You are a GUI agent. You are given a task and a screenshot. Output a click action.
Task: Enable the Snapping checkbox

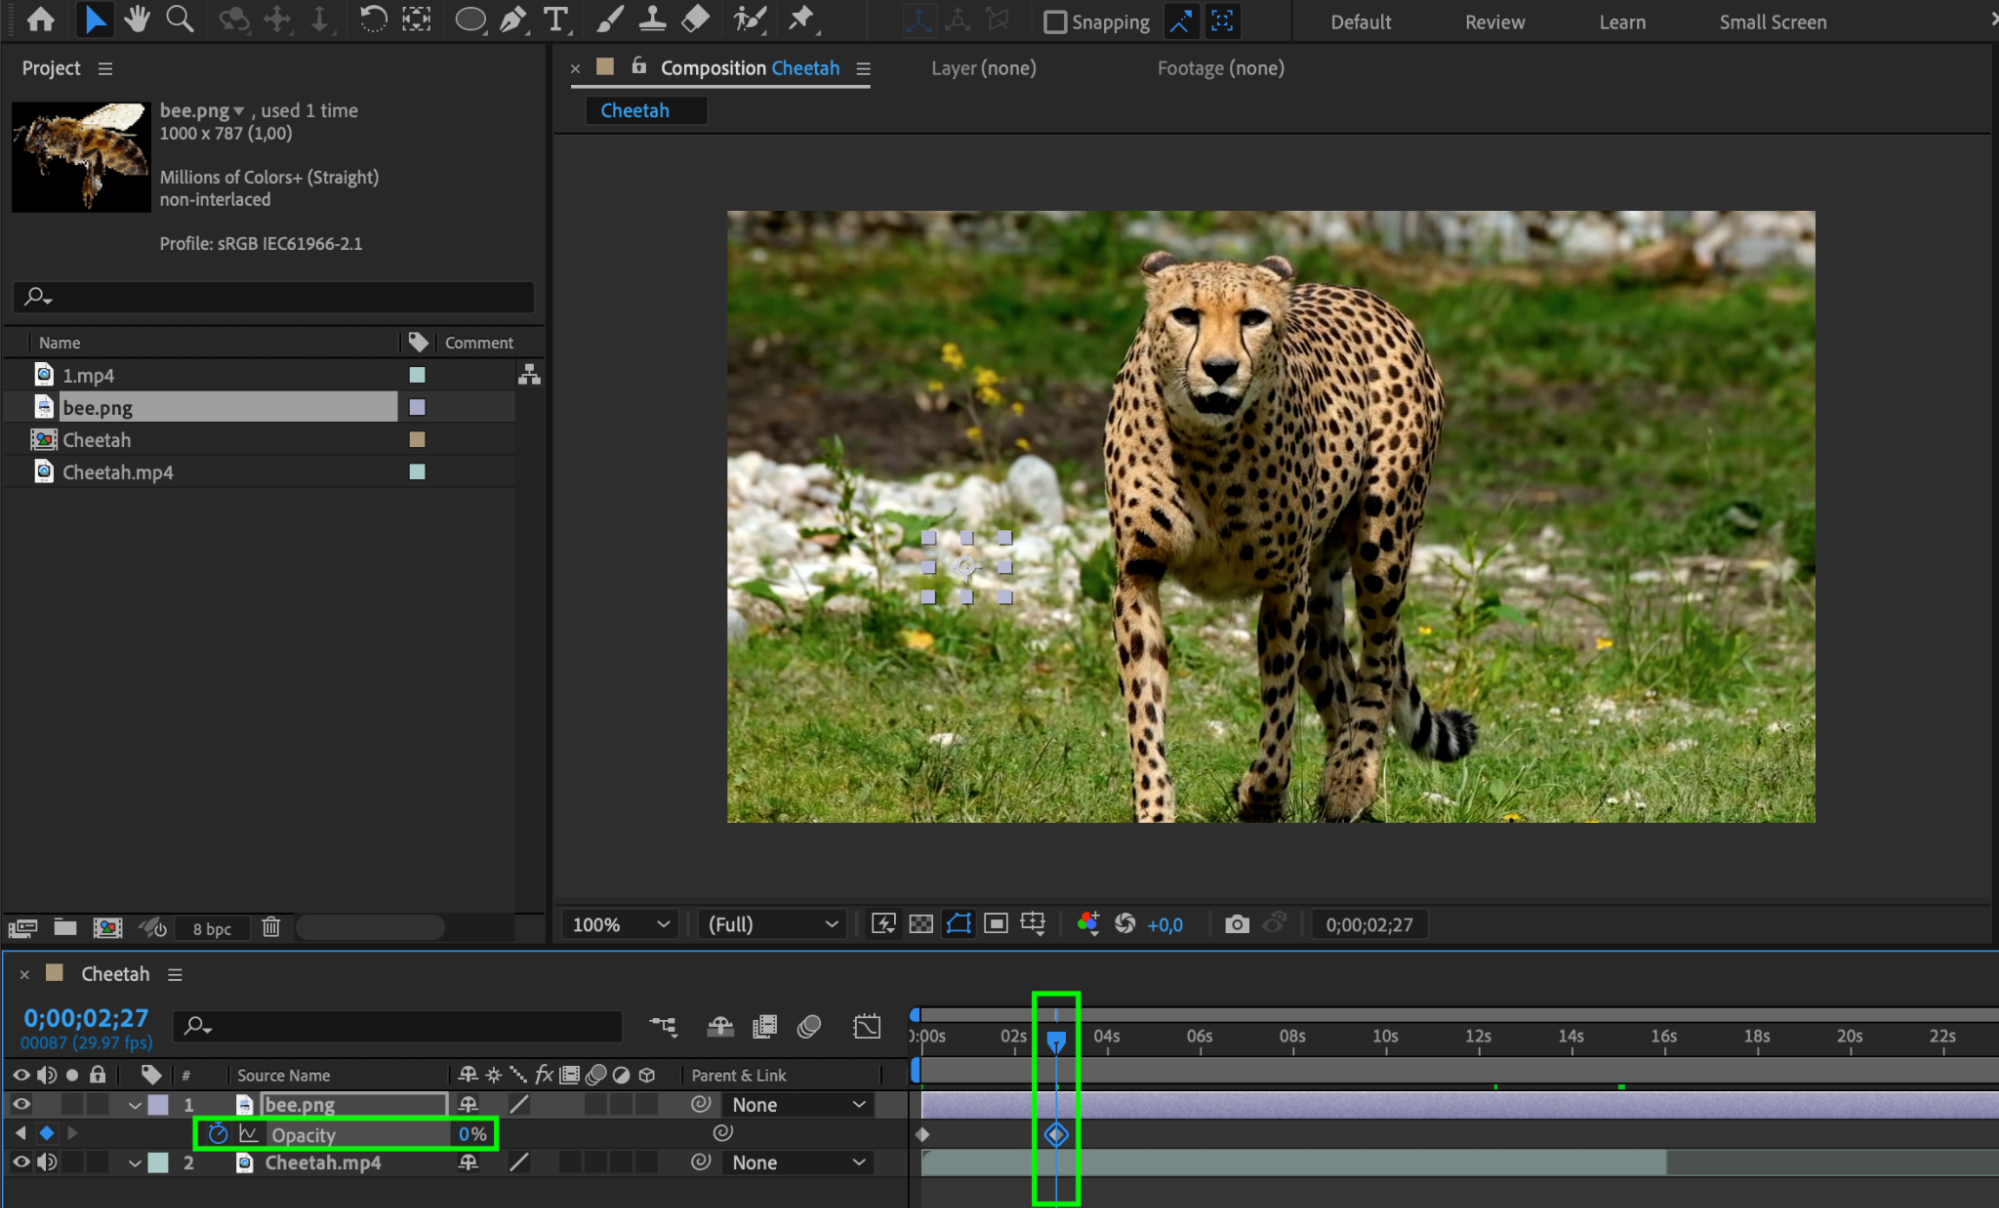1054,22
